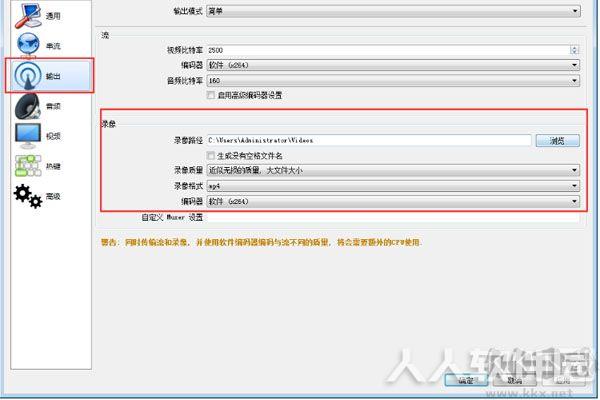This screenshot has height=400, width=600.
Task: Open the 串流 (Stream) globe icon section
Action: pyautogui.click(x=38, y=46)
